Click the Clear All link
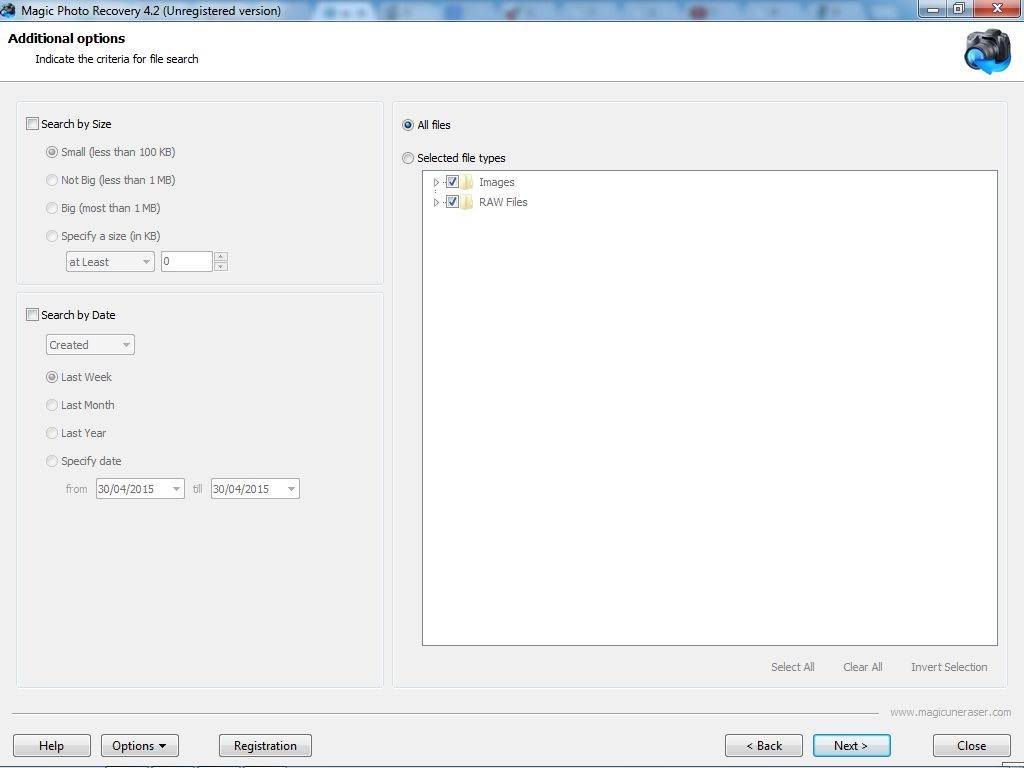 tap(863, 667)
